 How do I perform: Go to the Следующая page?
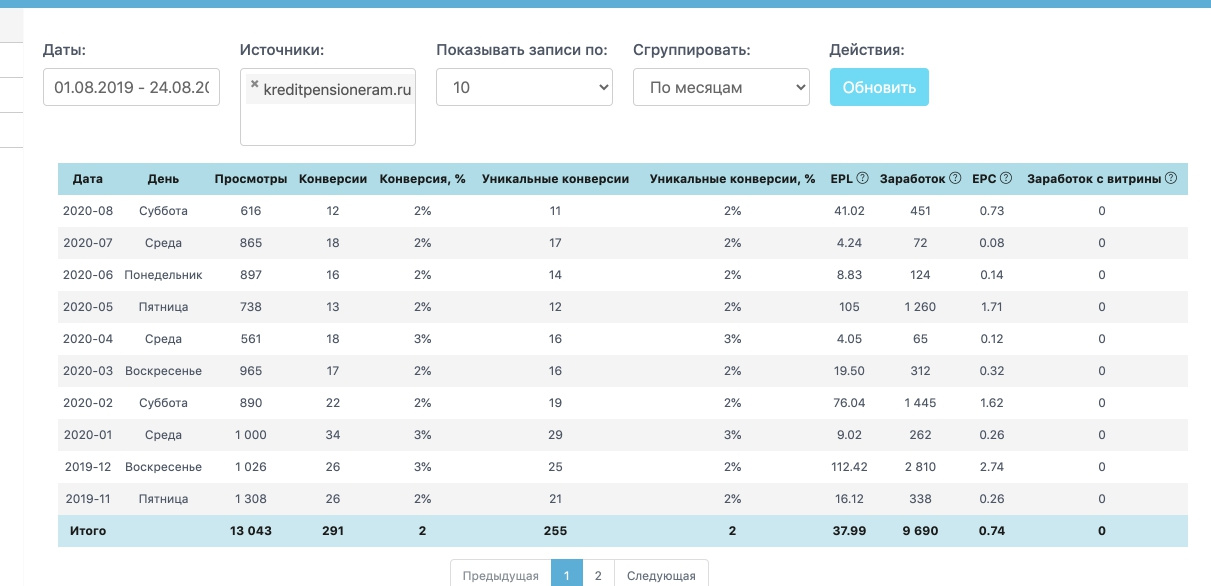point(661,575)
